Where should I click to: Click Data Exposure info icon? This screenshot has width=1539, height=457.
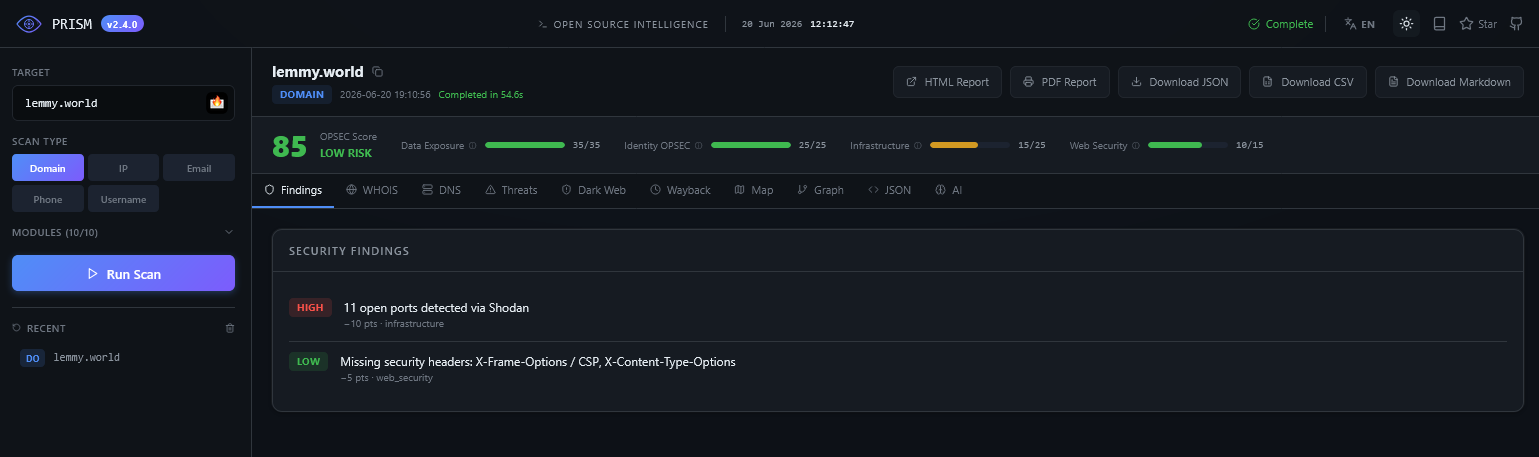(472, 146)
